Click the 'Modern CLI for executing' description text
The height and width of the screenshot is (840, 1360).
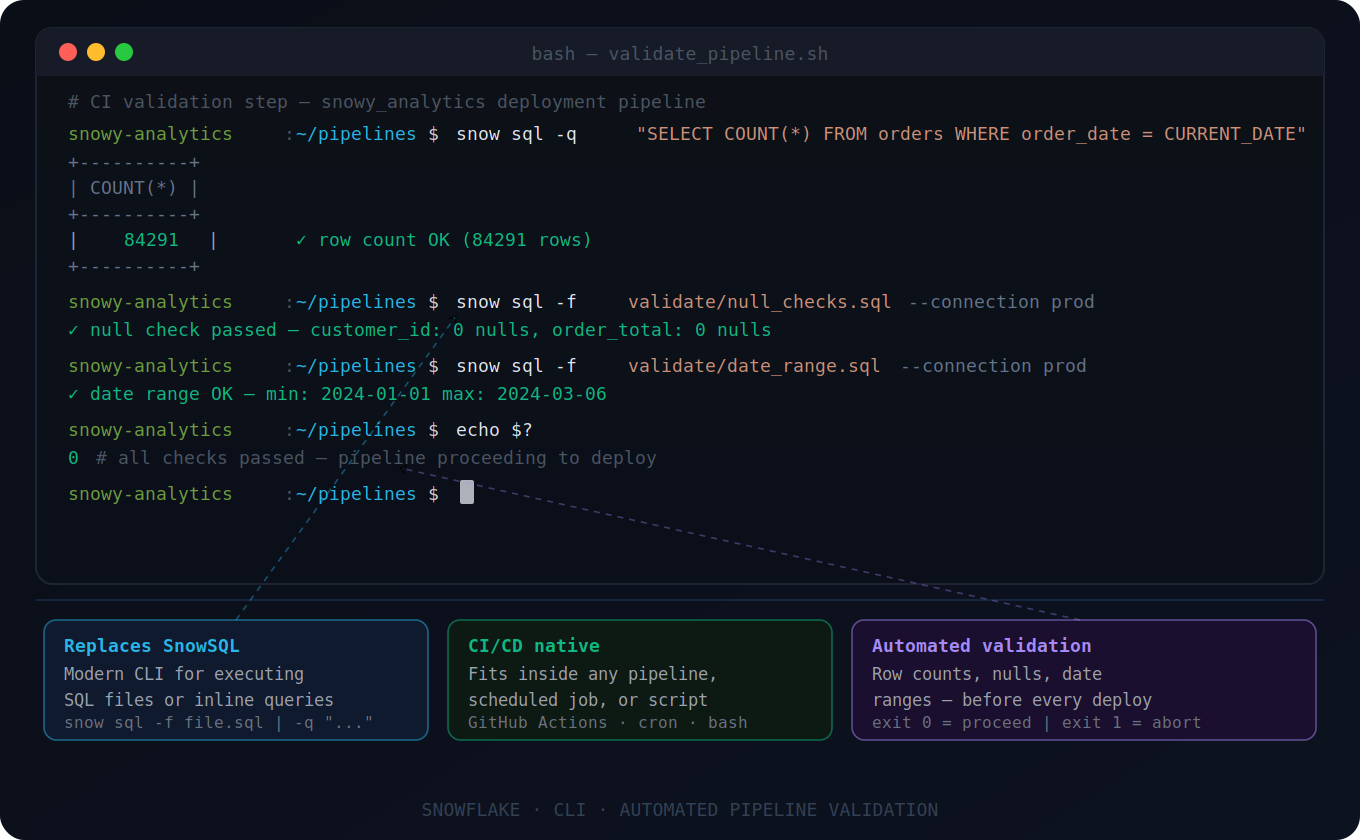(x=184, y=674)
